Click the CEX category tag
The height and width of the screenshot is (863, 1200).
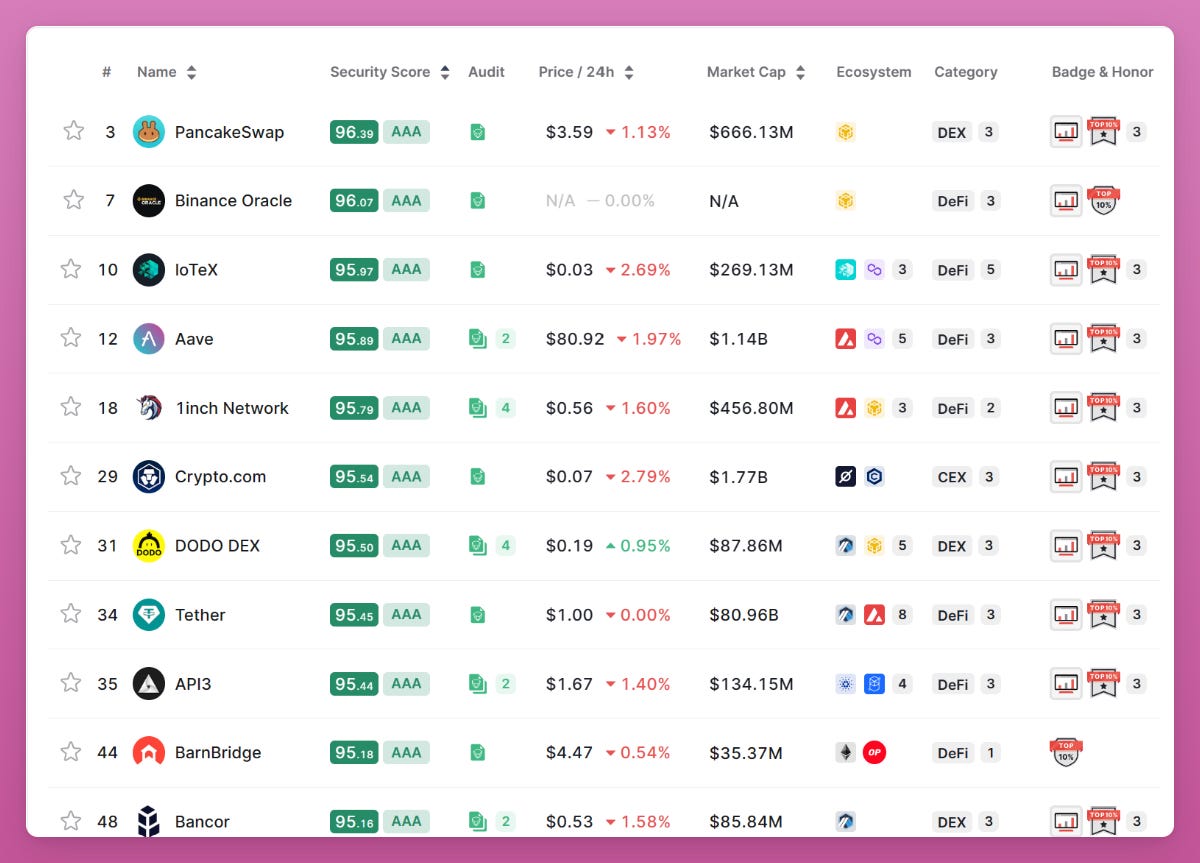point(952,476)
